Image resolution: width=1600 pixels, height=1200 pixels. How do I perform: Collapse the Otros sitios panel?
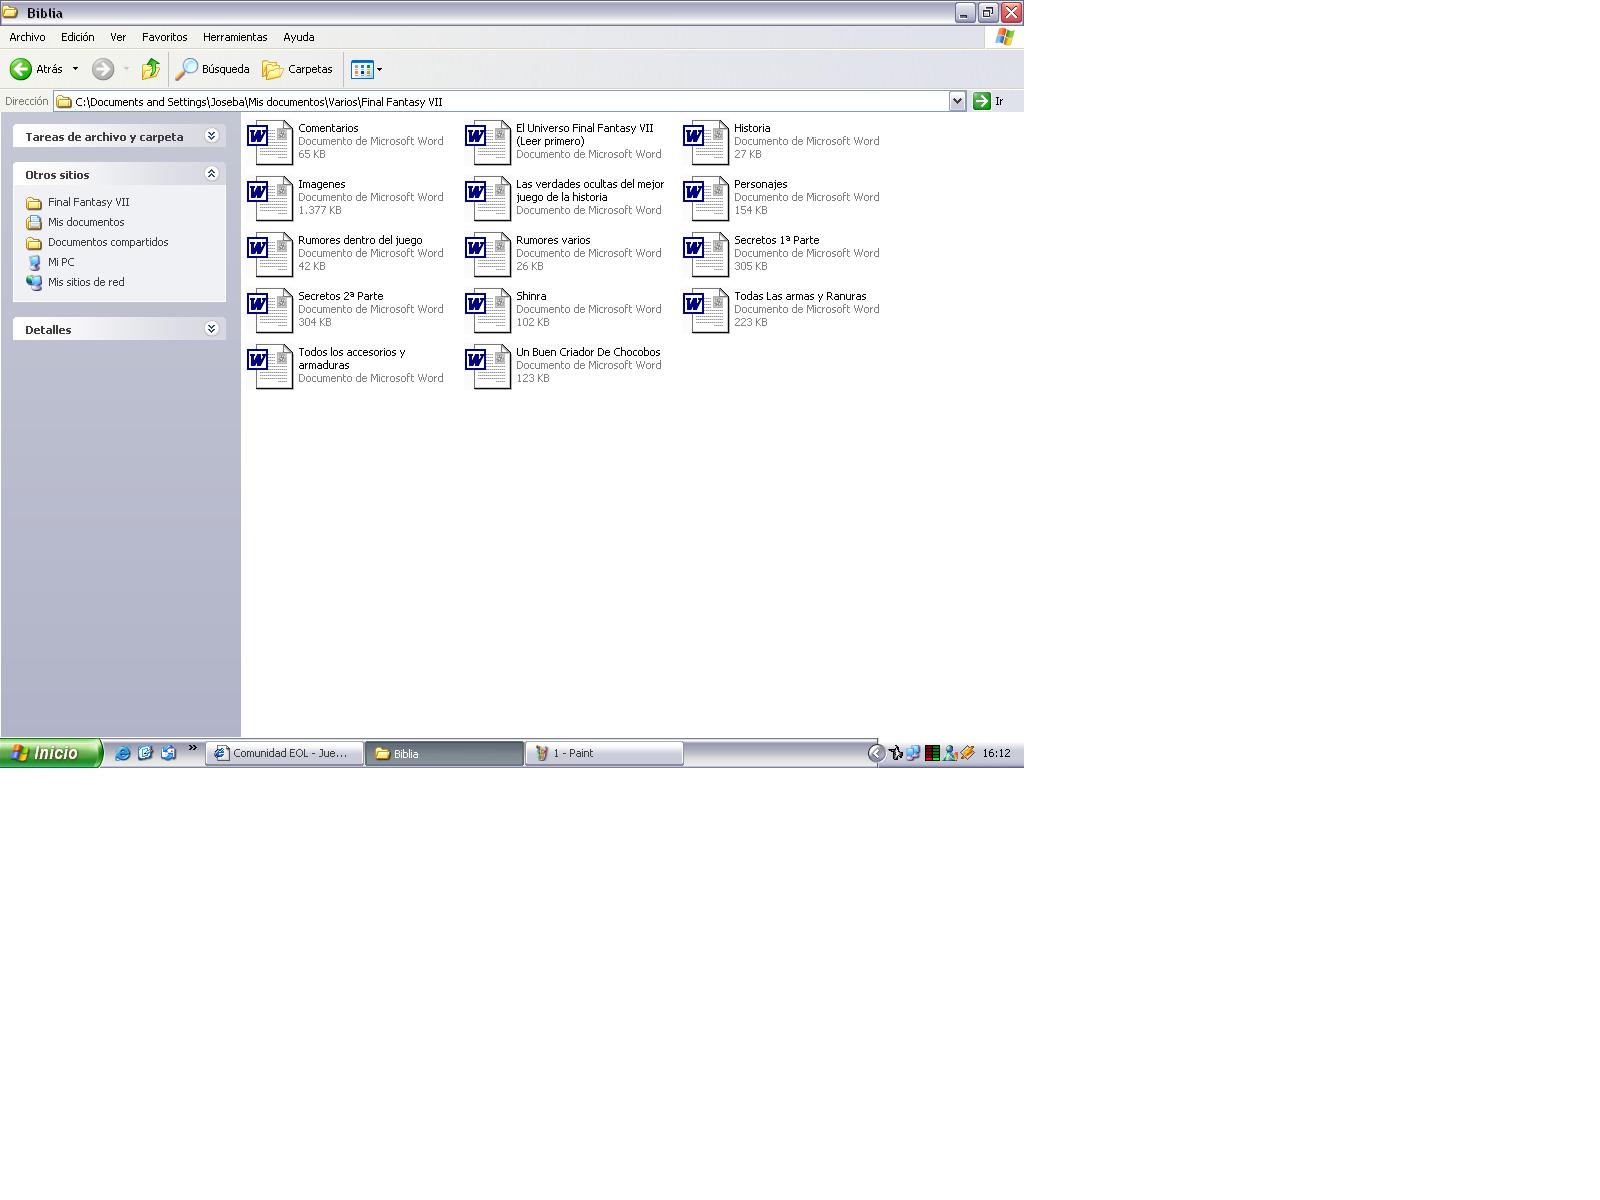click(211, 174)
